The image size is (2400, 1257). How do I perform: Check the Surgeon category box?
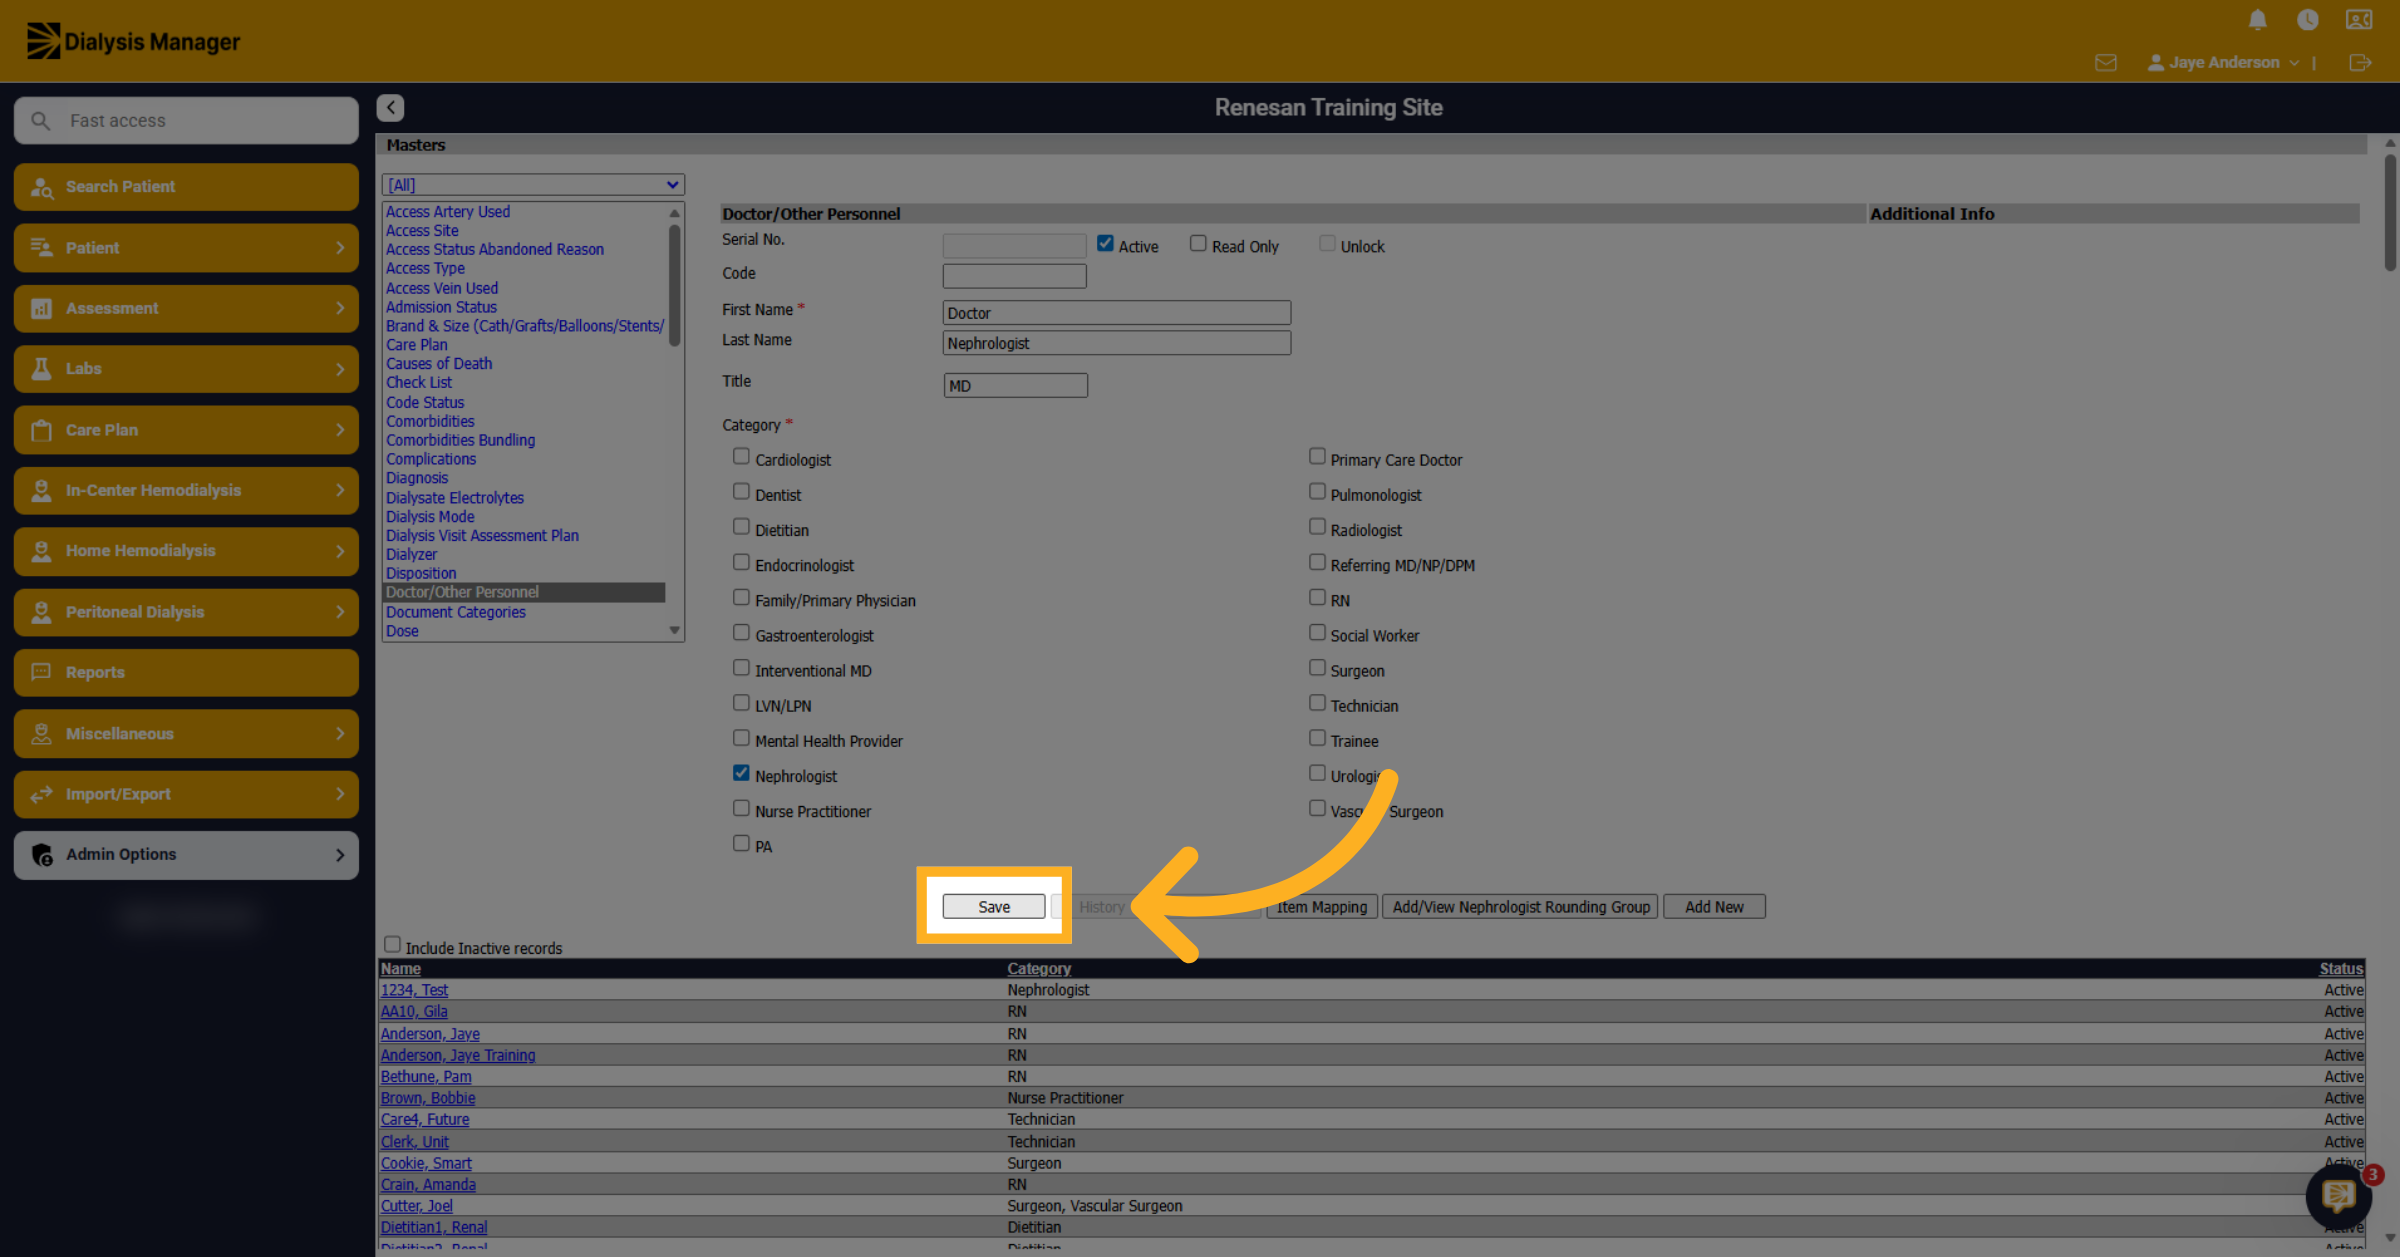tap(1317, 667)
